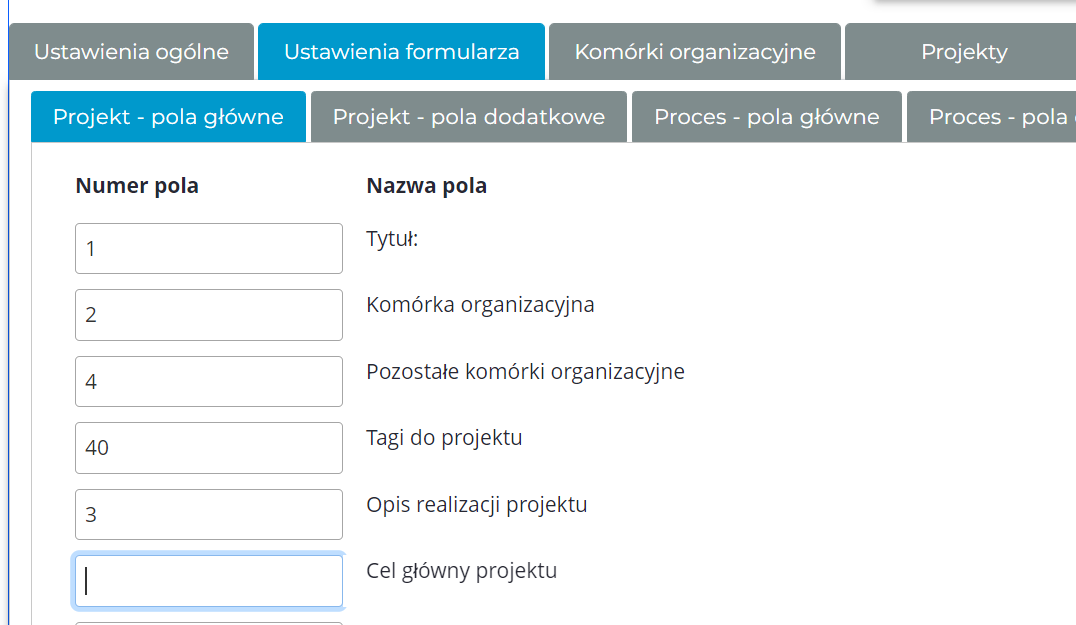Open the partially visible Proces subtab on the right
1076x625 pixels.
click(995, 117)
